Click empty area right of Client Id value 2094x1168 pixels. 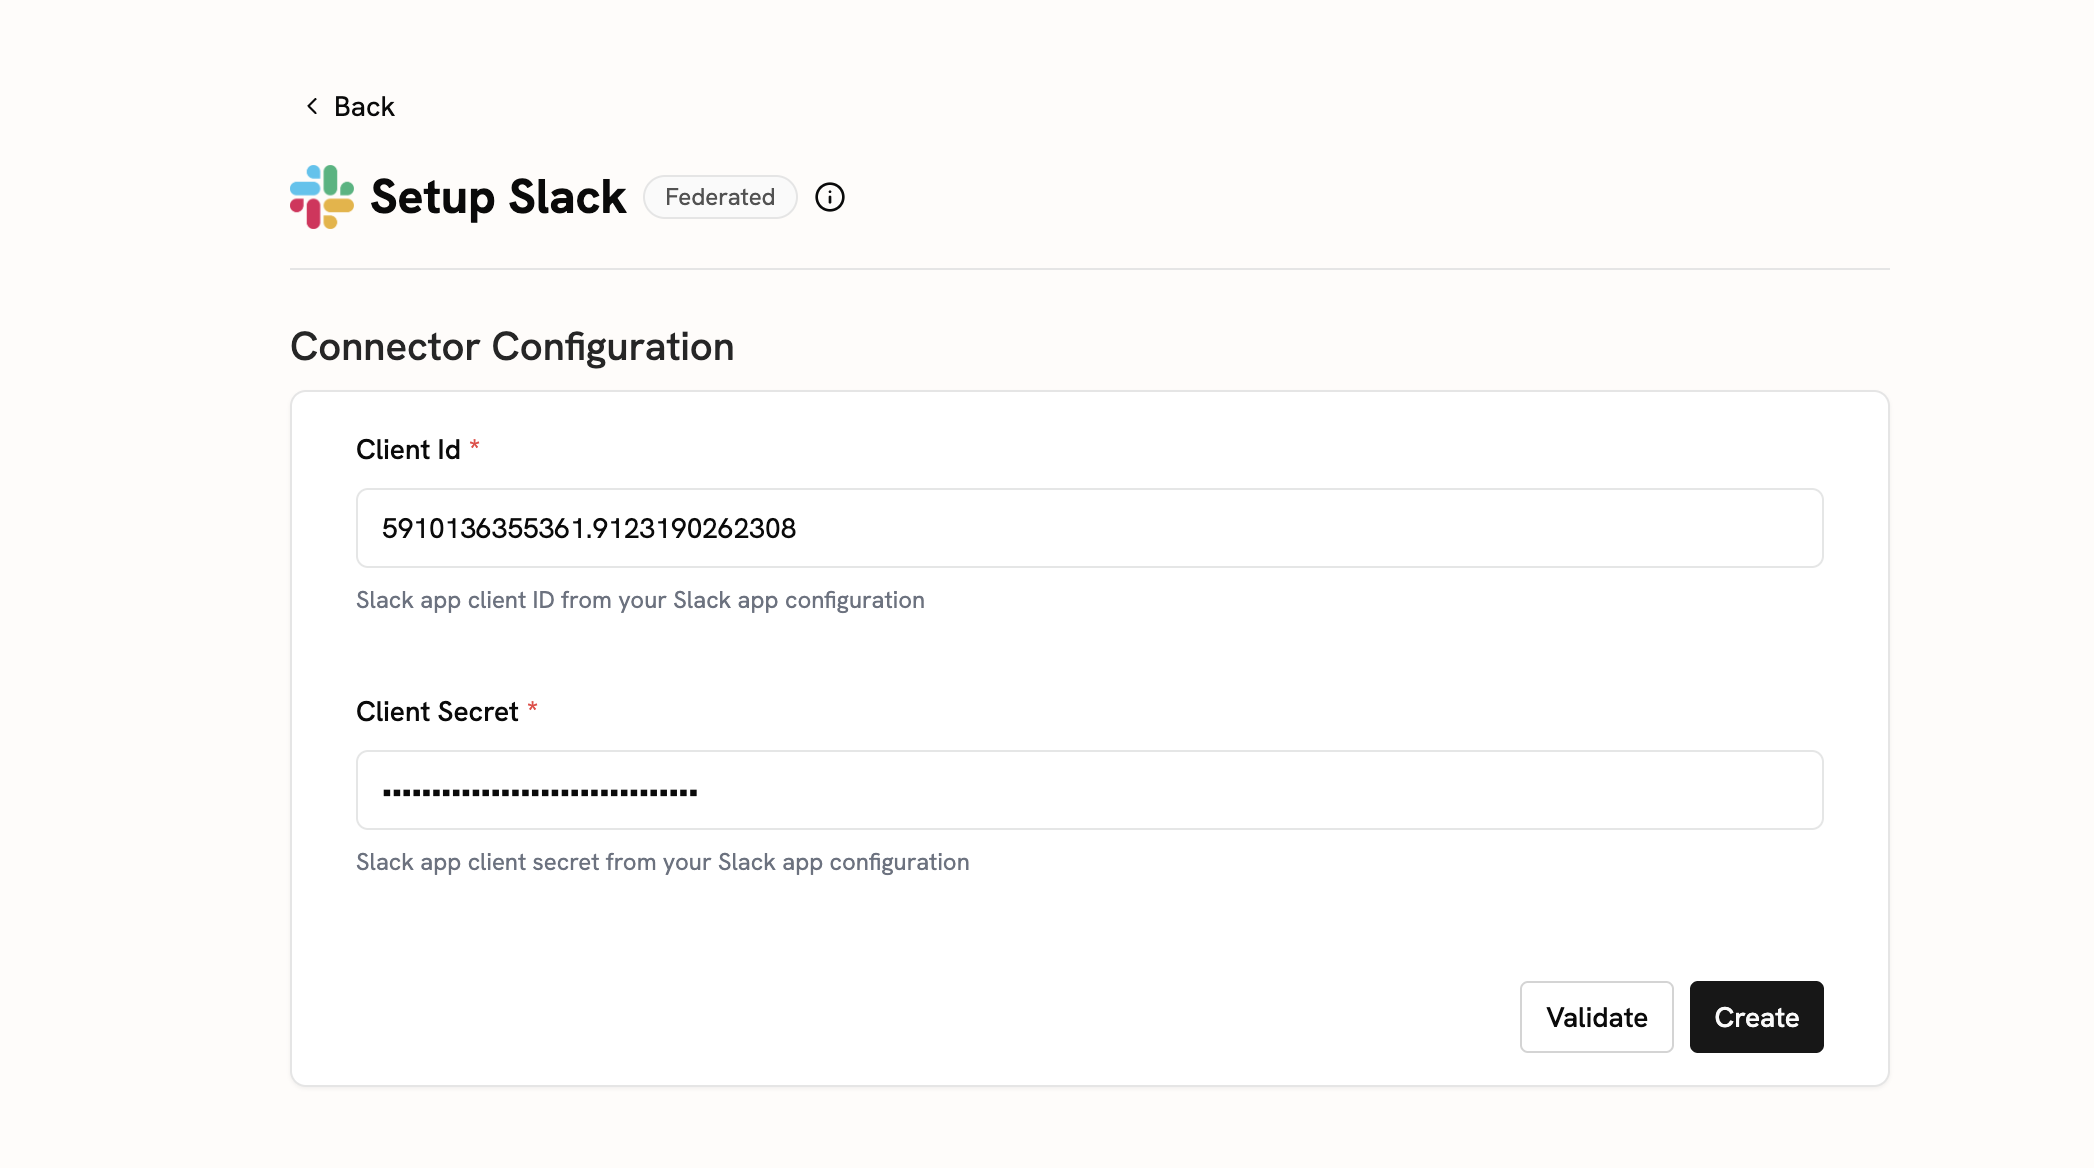pos(1300,528)
